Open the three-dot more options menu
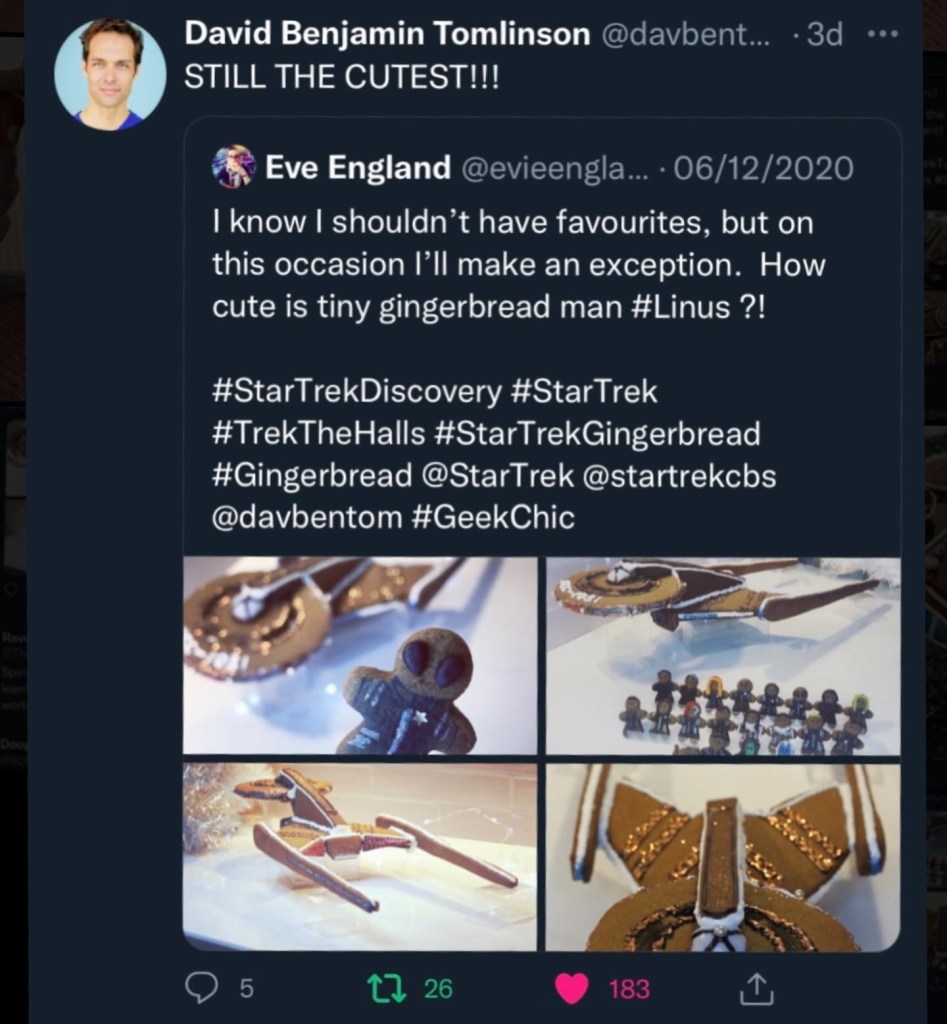 (883, 35)
